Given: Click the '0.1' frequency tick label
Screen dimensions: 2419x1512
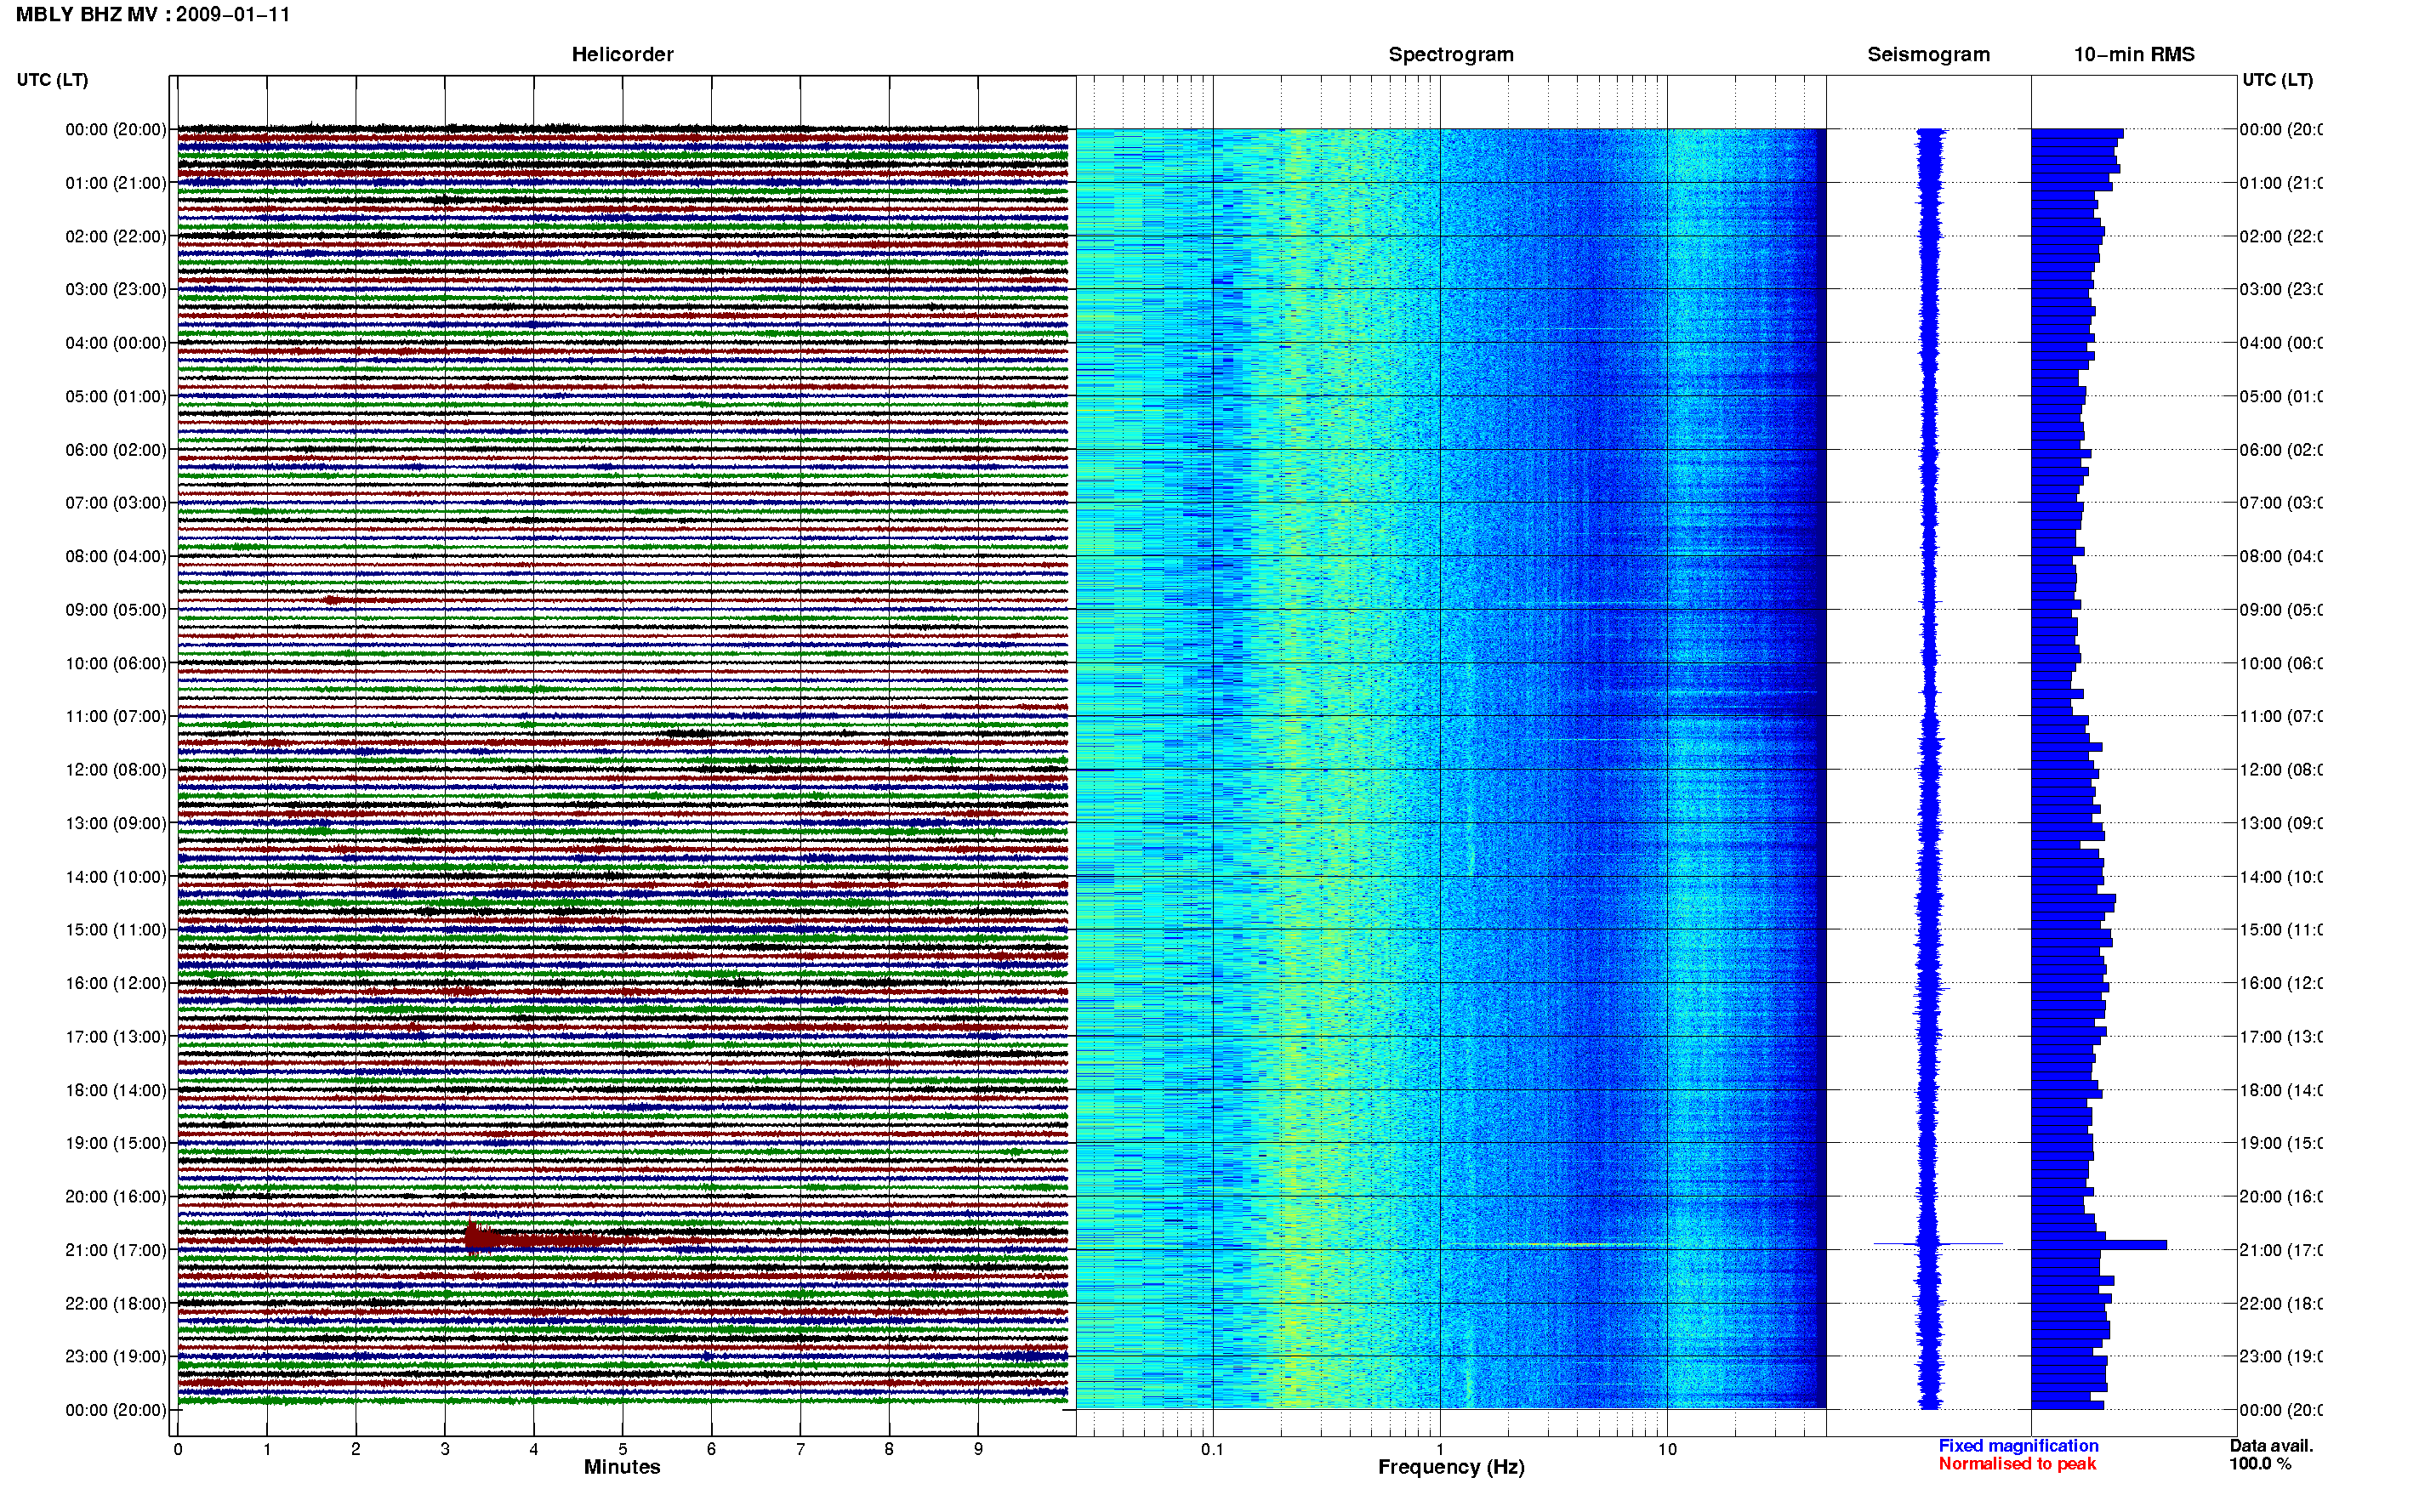Looking at the screenshot, I should click(1212, 1449).
